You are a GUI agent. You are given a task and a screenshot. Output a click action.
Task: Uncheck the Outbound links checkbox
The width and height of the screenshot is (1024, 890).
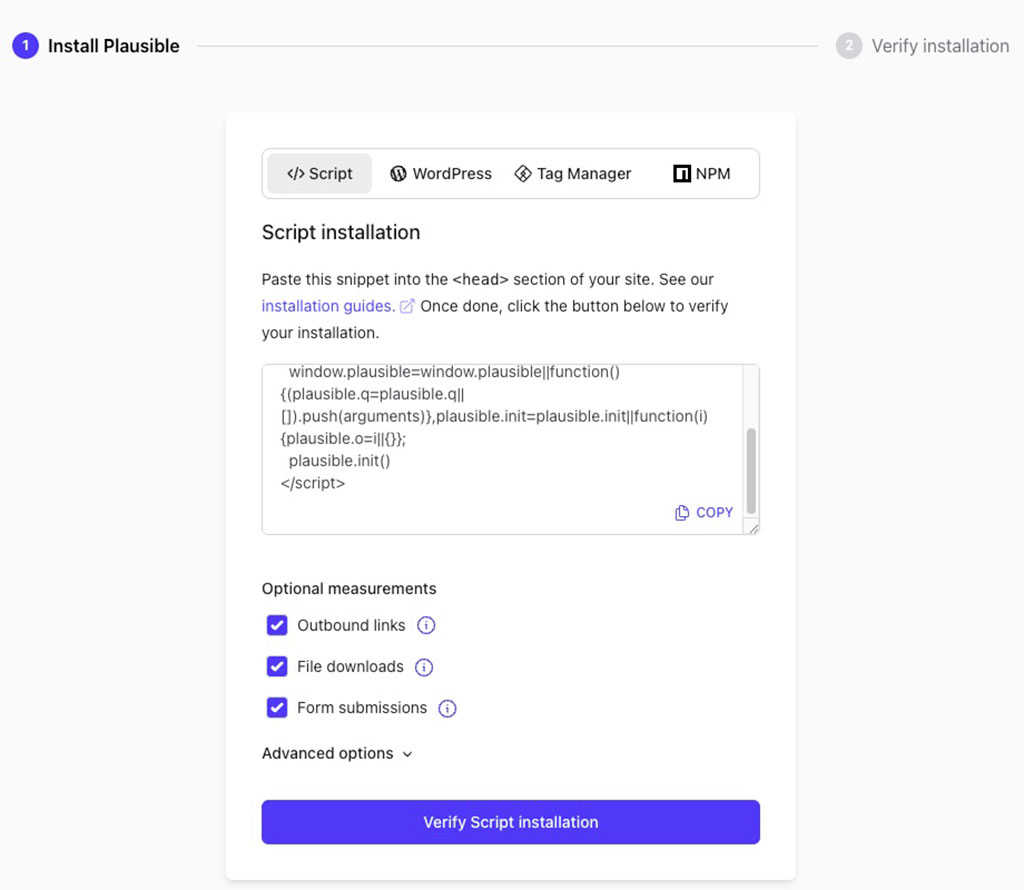(277, 626)
